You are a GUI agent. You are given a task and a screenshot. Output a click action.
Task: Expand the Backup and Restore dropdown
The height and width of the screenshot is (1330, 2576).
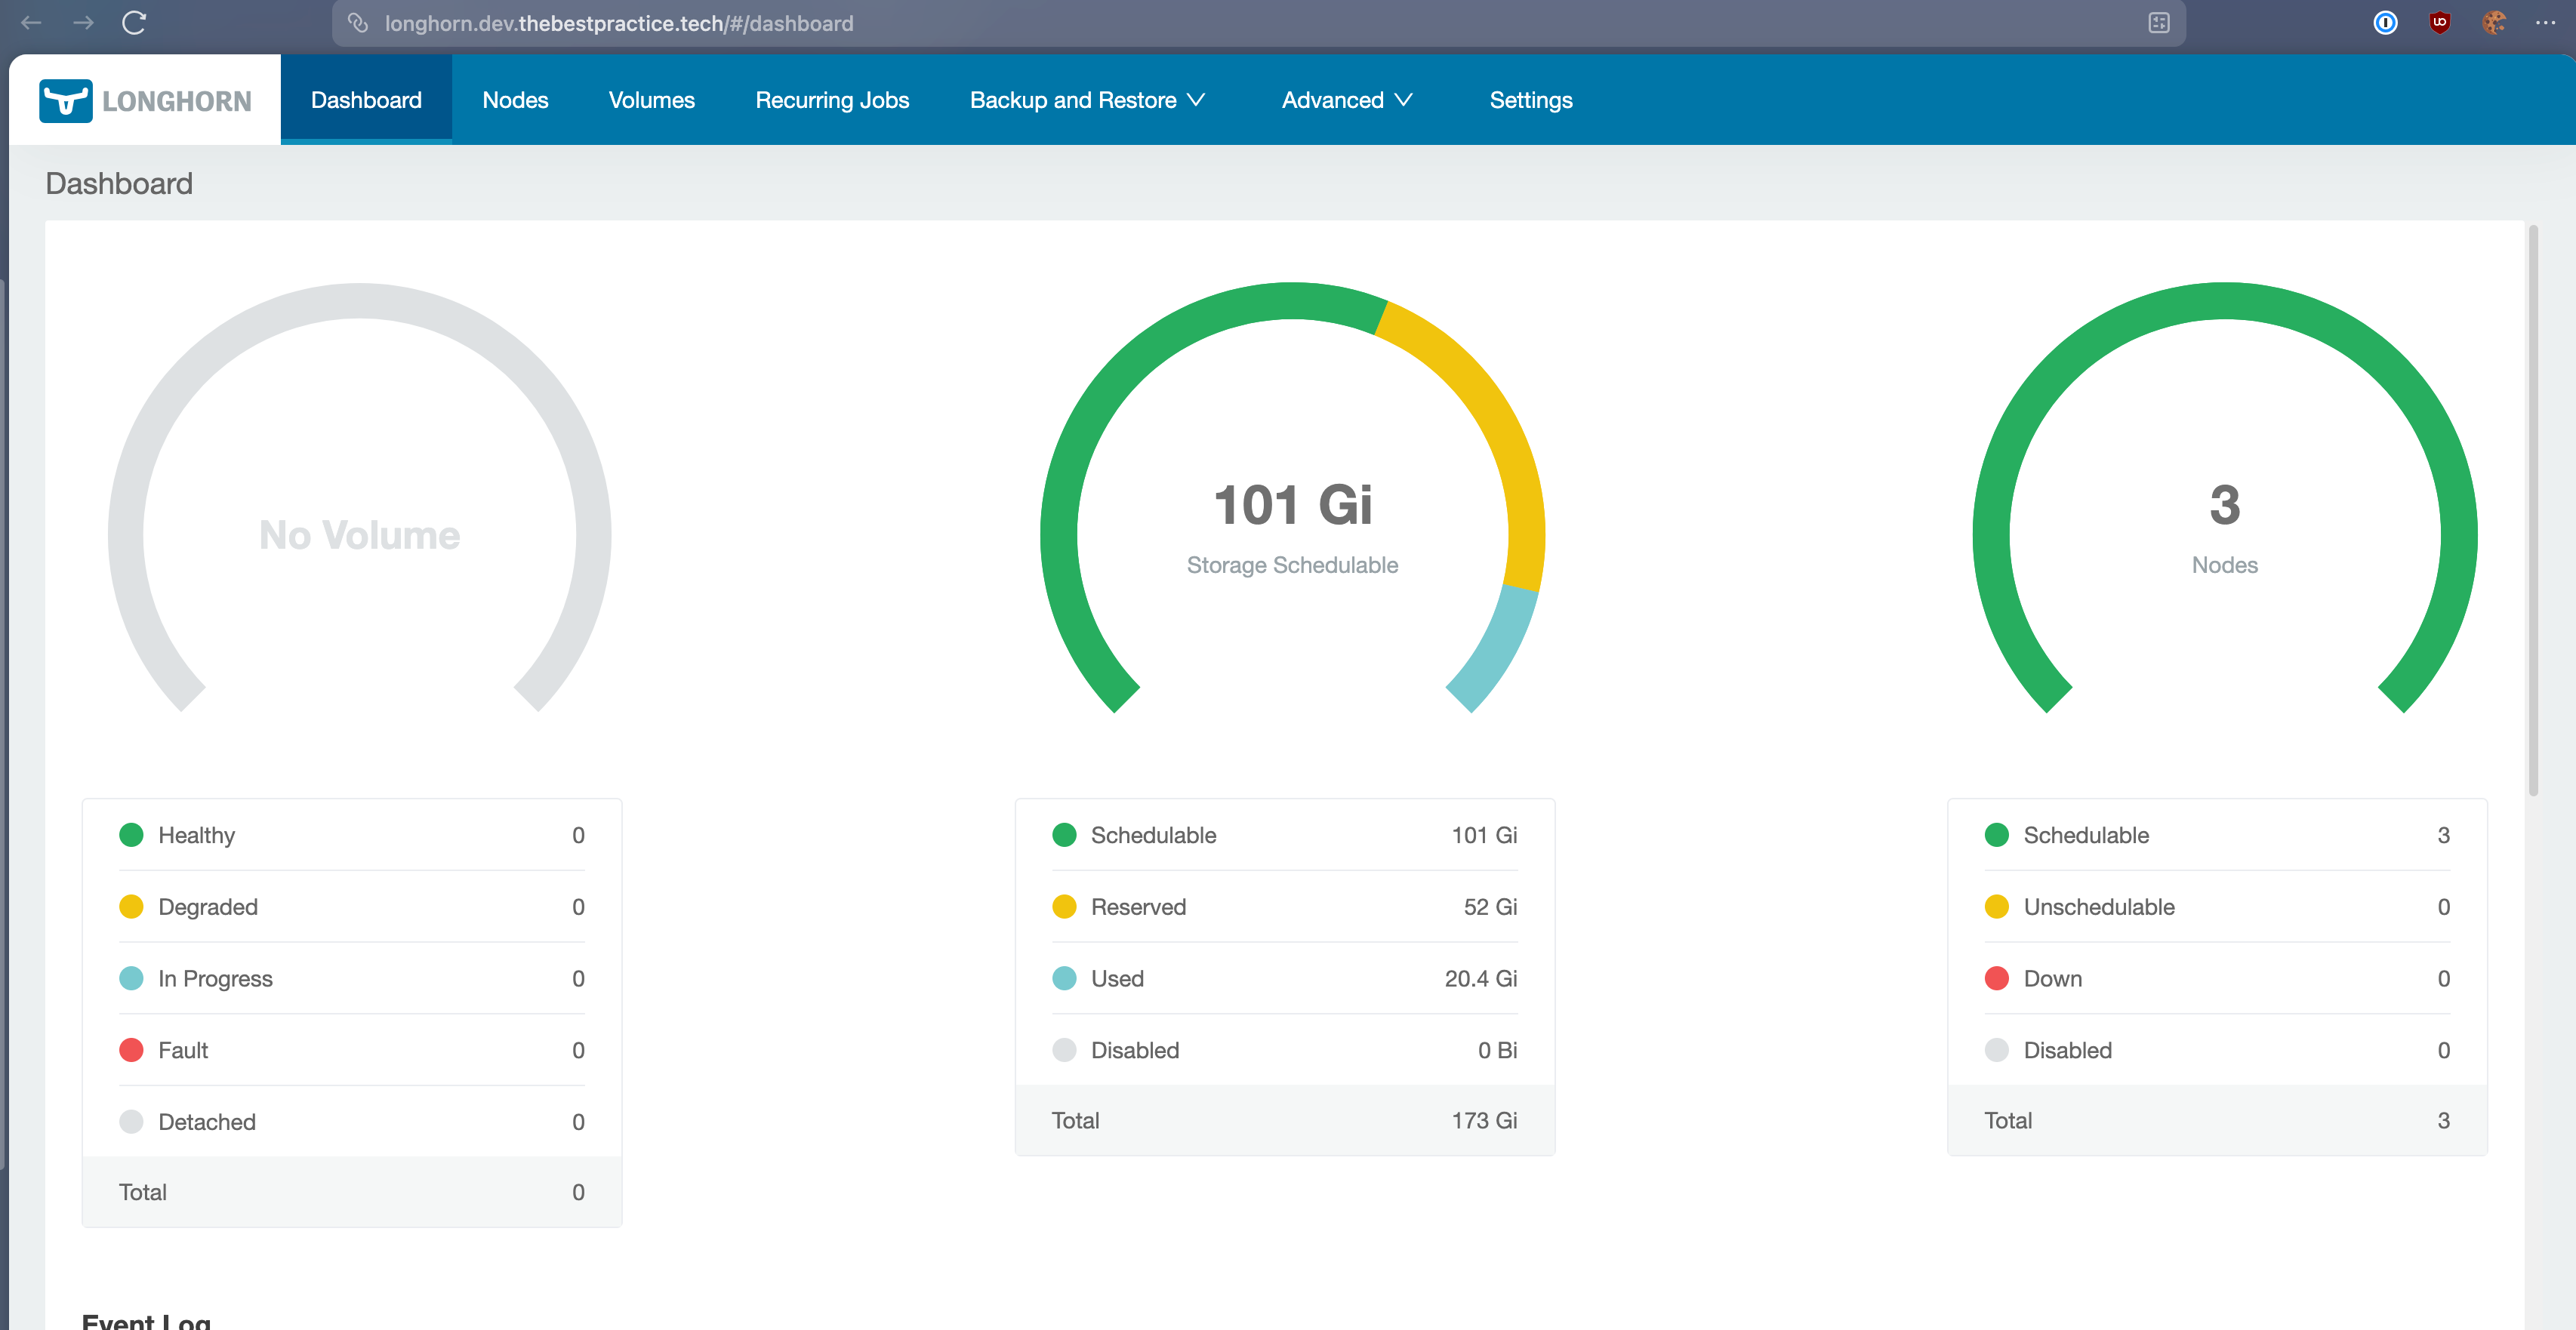coord(1087,100)
